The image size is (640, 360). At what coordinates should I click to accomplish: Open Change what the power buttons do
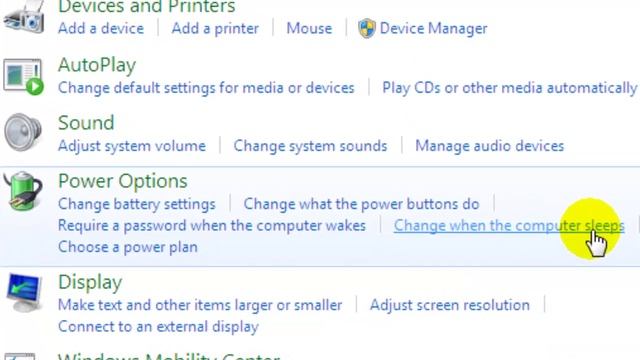click(x=361, y=204)
